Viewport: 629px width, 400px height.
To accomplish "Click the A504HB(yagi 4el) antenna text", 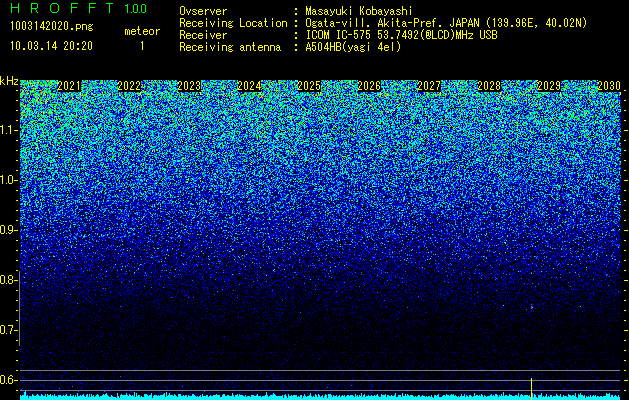I will pyautogui.click(x=353, y=47).
